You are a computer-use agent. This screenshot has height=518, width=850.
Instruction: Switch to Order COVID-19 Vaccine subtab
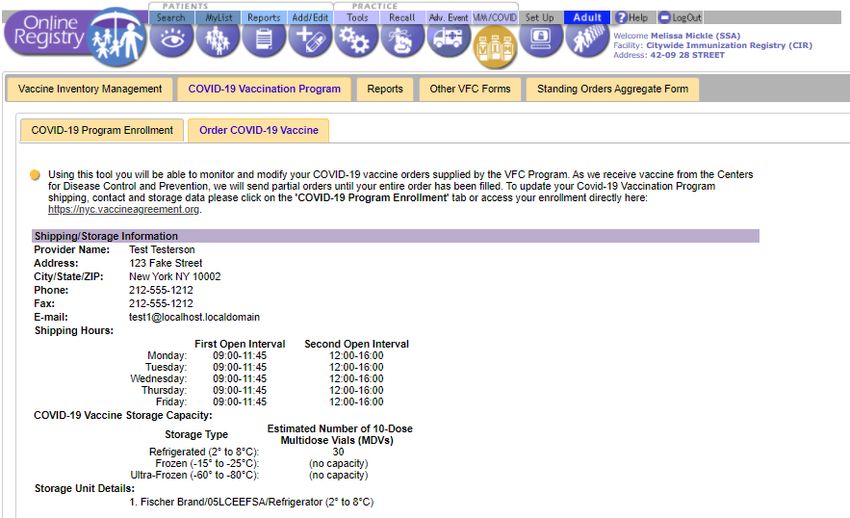point(259,130)
